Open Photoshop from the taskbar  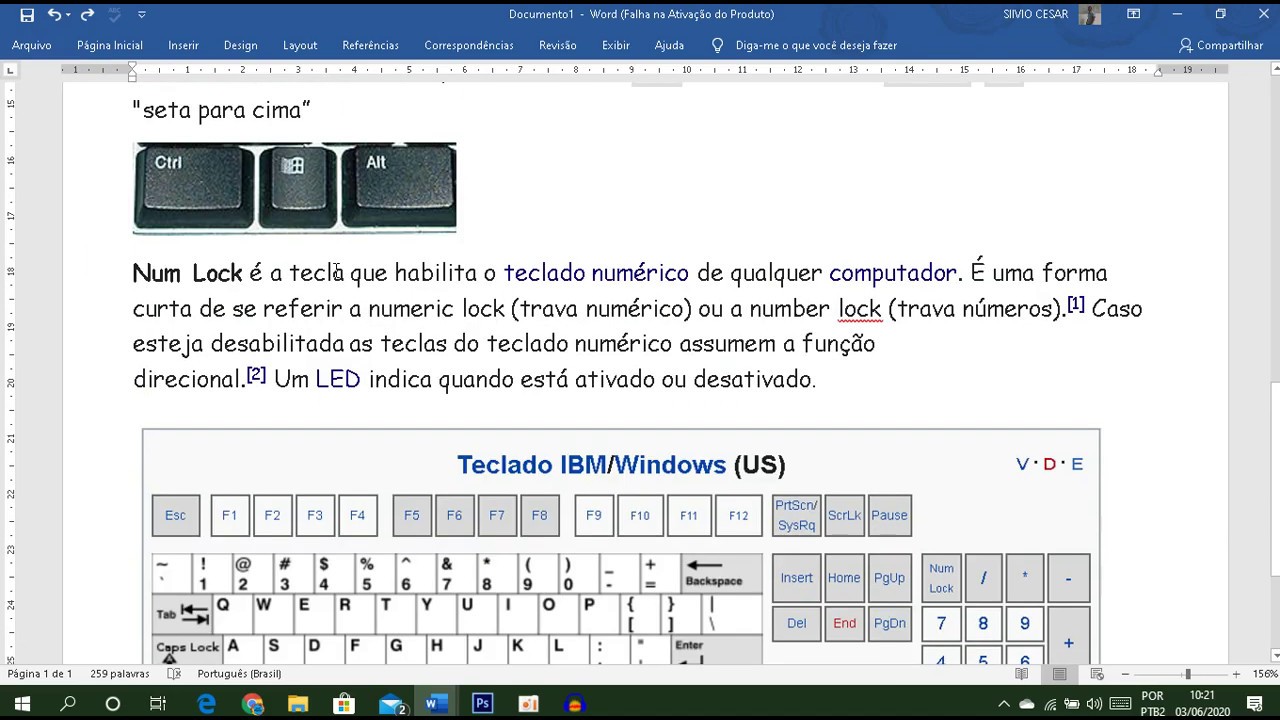point(482,704)
